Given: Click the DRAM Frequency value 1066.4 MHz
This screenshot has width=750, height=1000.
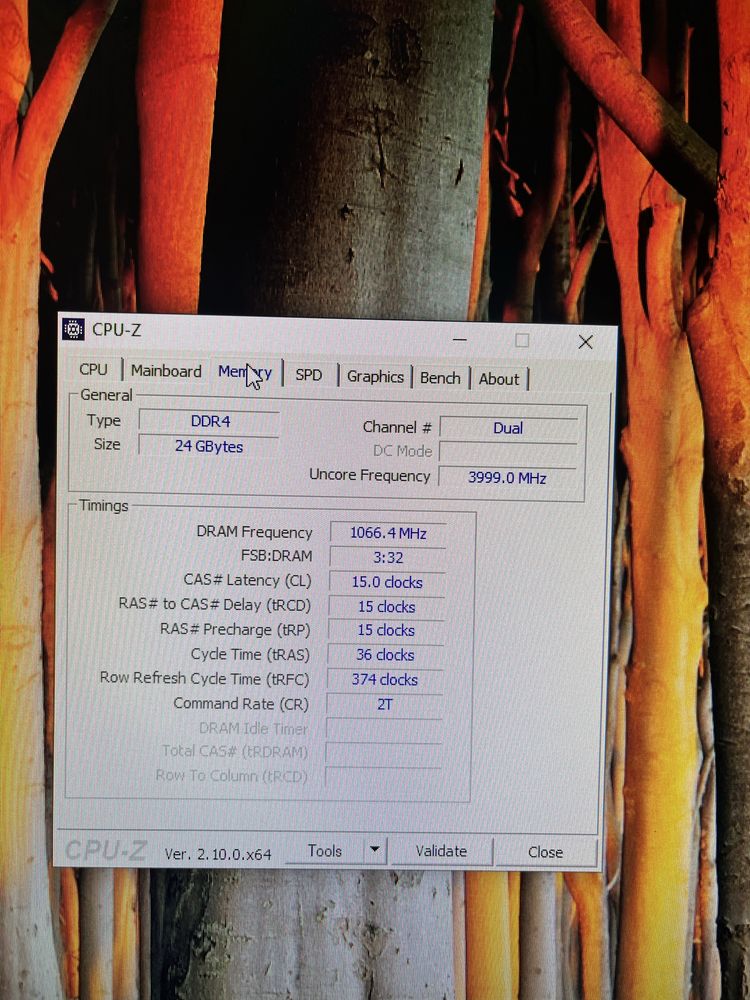Looking at the screenshot, I should click(x=388, y=533).
